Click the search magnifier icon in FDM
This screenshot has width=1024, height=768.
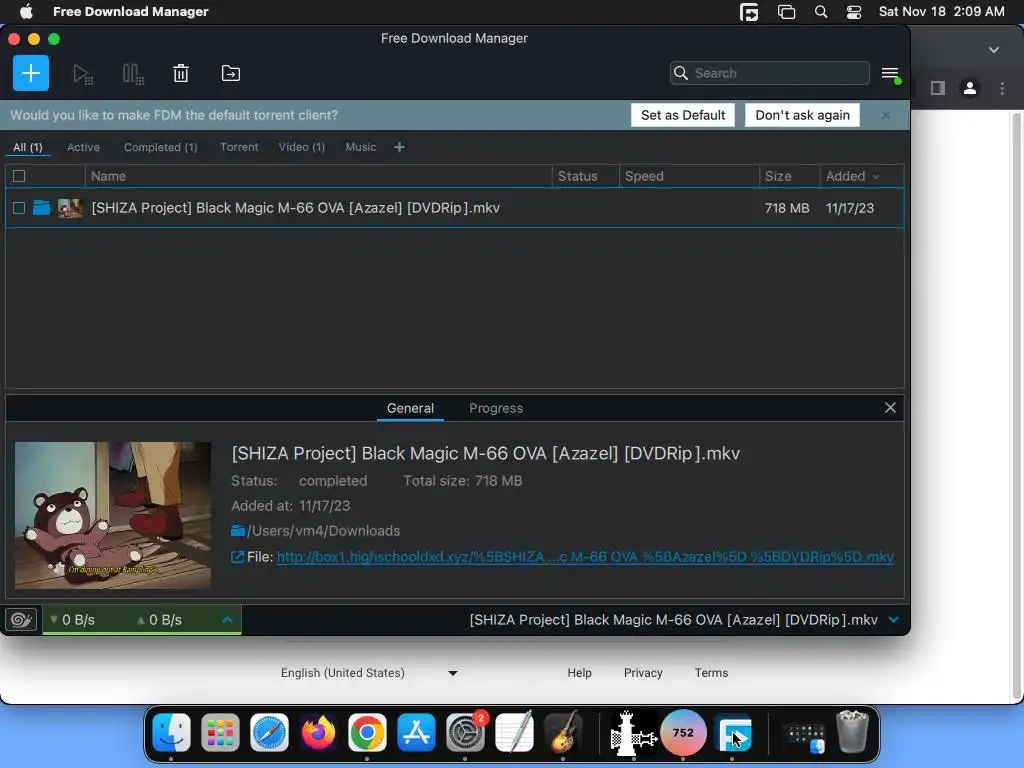pyautogui.click(x=680, y=73)
